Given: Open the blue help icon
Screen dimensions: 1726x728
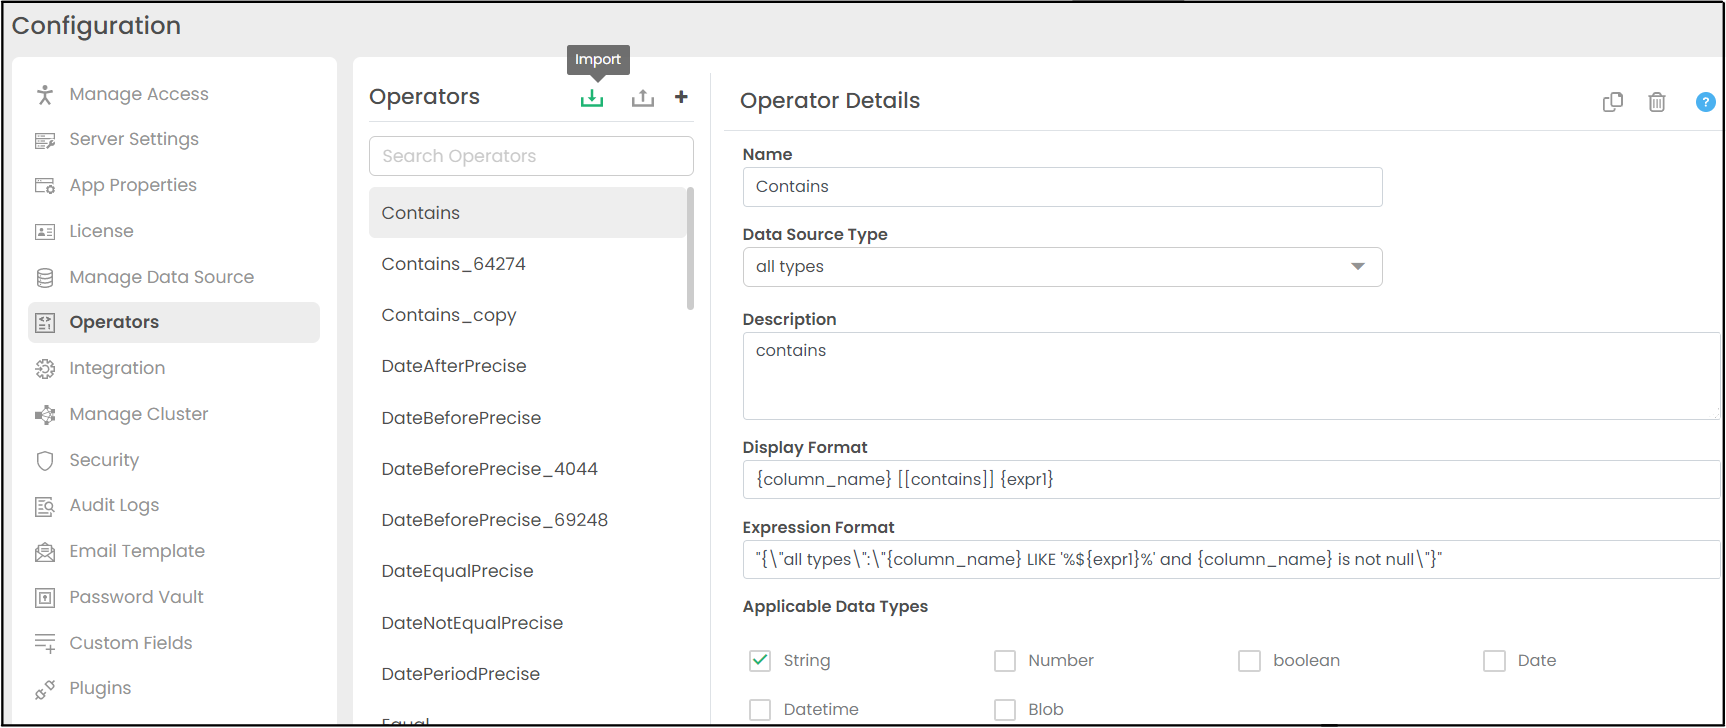Looking at the screenshot, I should (1706, 102).
